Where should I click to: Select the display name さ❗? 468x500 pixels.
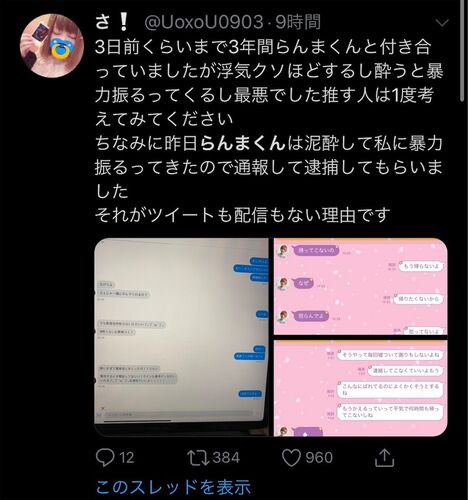pos(112,22)
